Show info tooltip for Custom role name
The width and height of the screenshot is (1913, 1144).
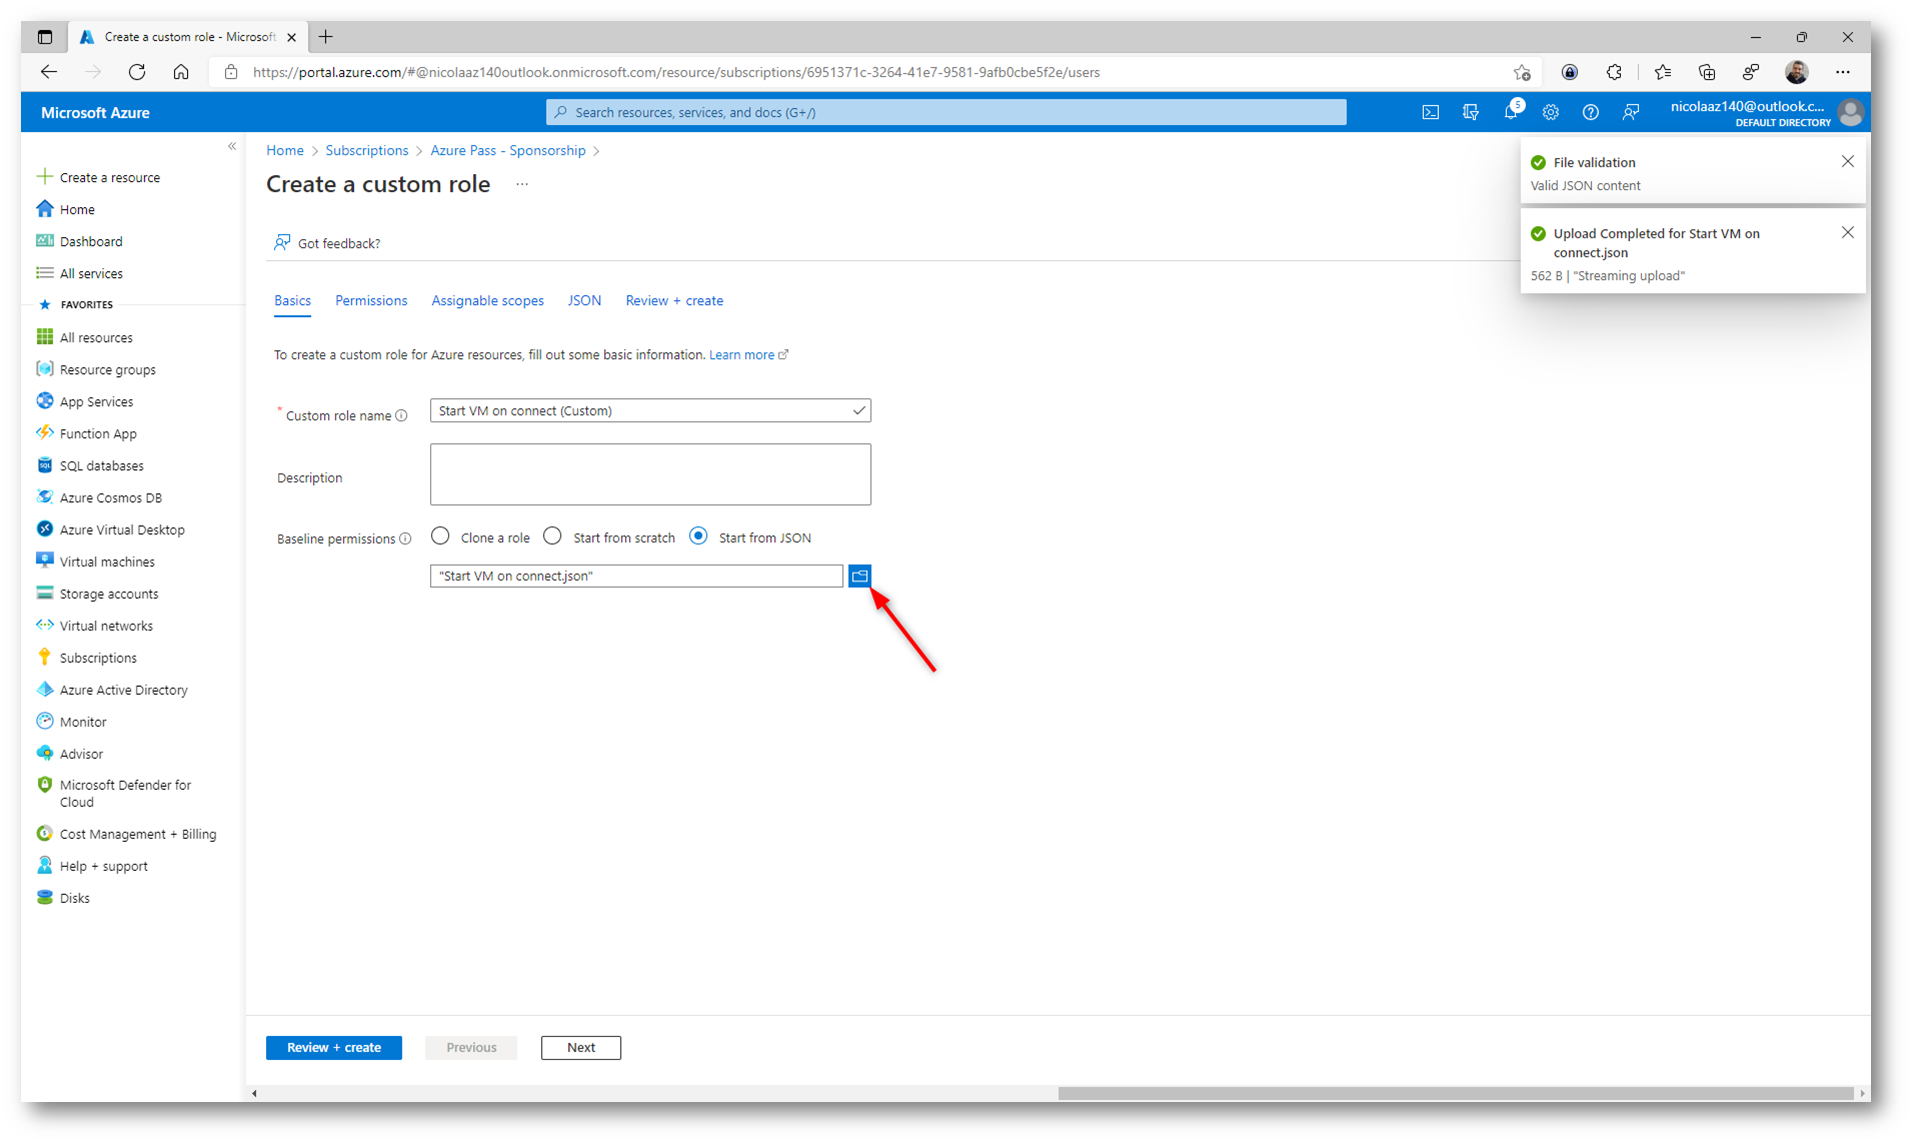click(x=402, y=416)
